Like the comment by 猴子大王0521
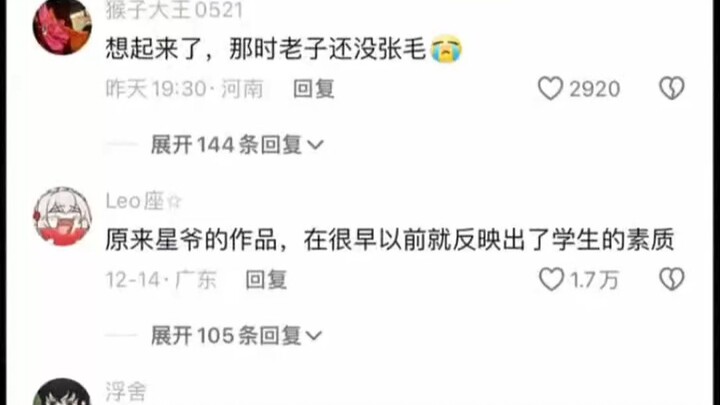 551,88
